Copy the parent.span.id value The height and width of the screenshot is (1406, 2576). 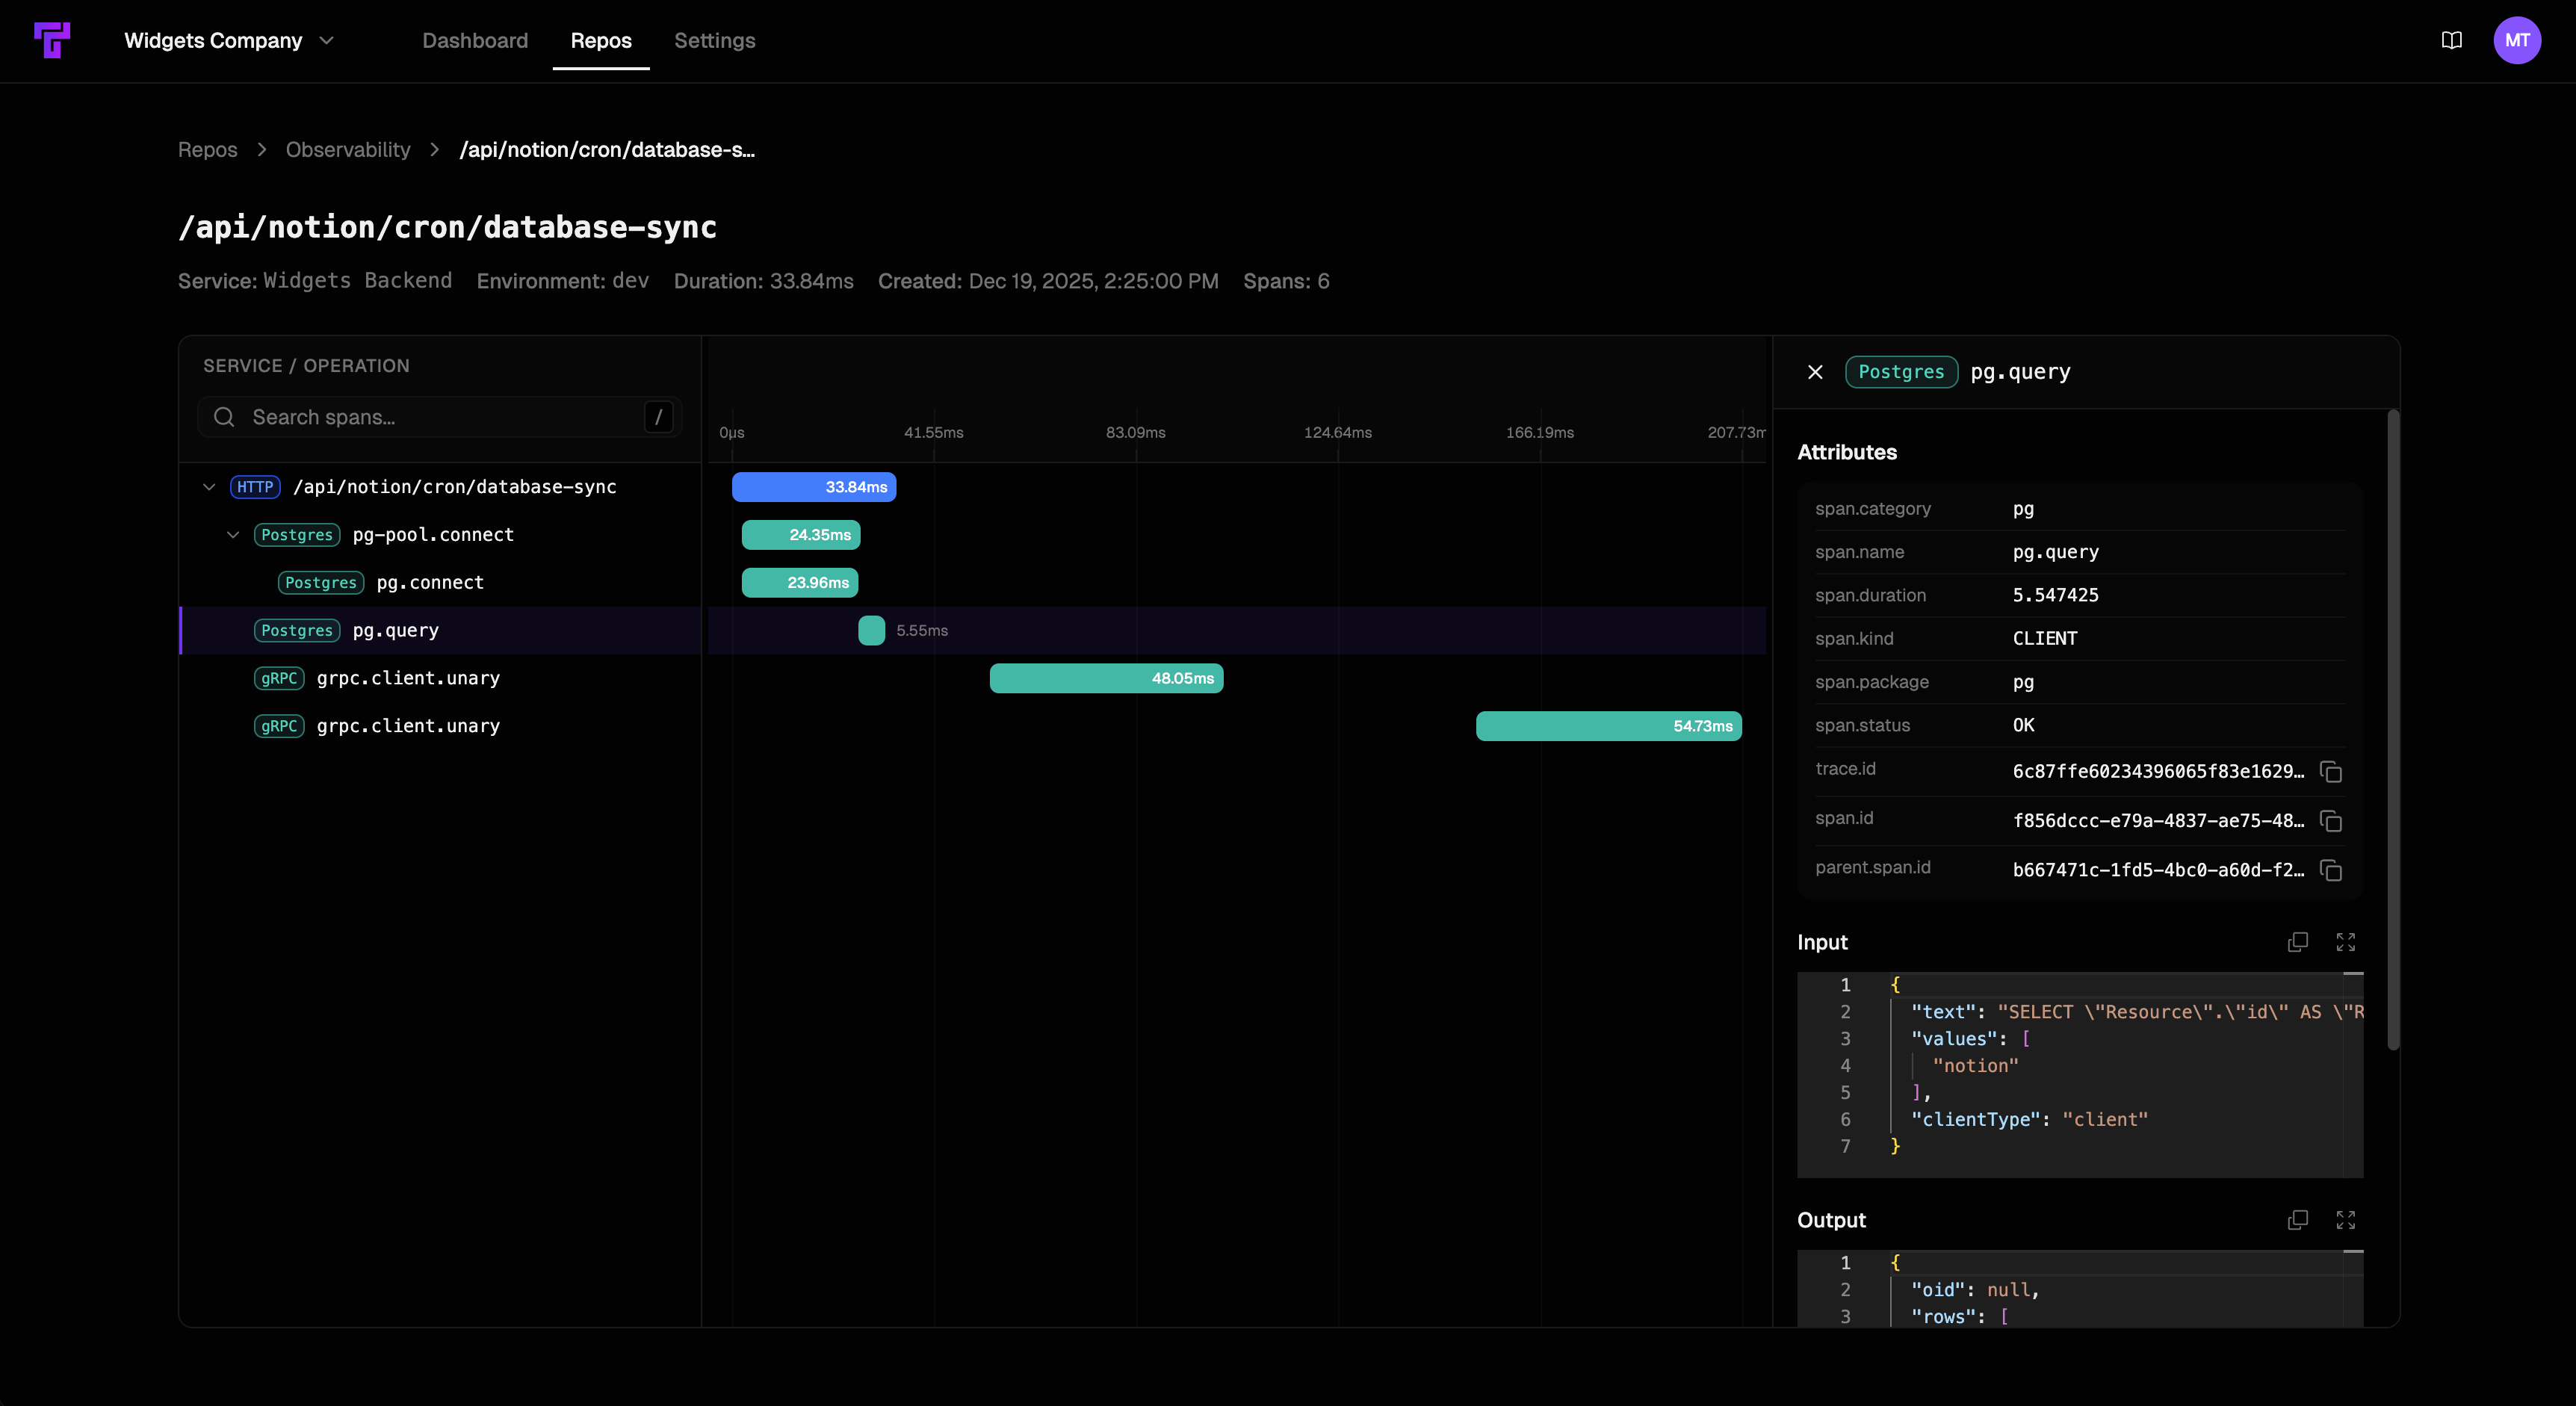pos(2332,871)
